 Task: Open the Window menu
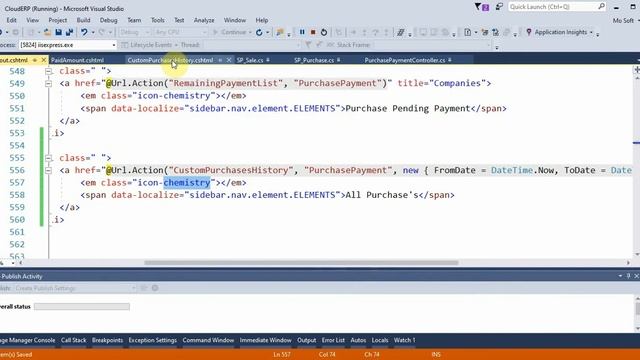[235, 20]
